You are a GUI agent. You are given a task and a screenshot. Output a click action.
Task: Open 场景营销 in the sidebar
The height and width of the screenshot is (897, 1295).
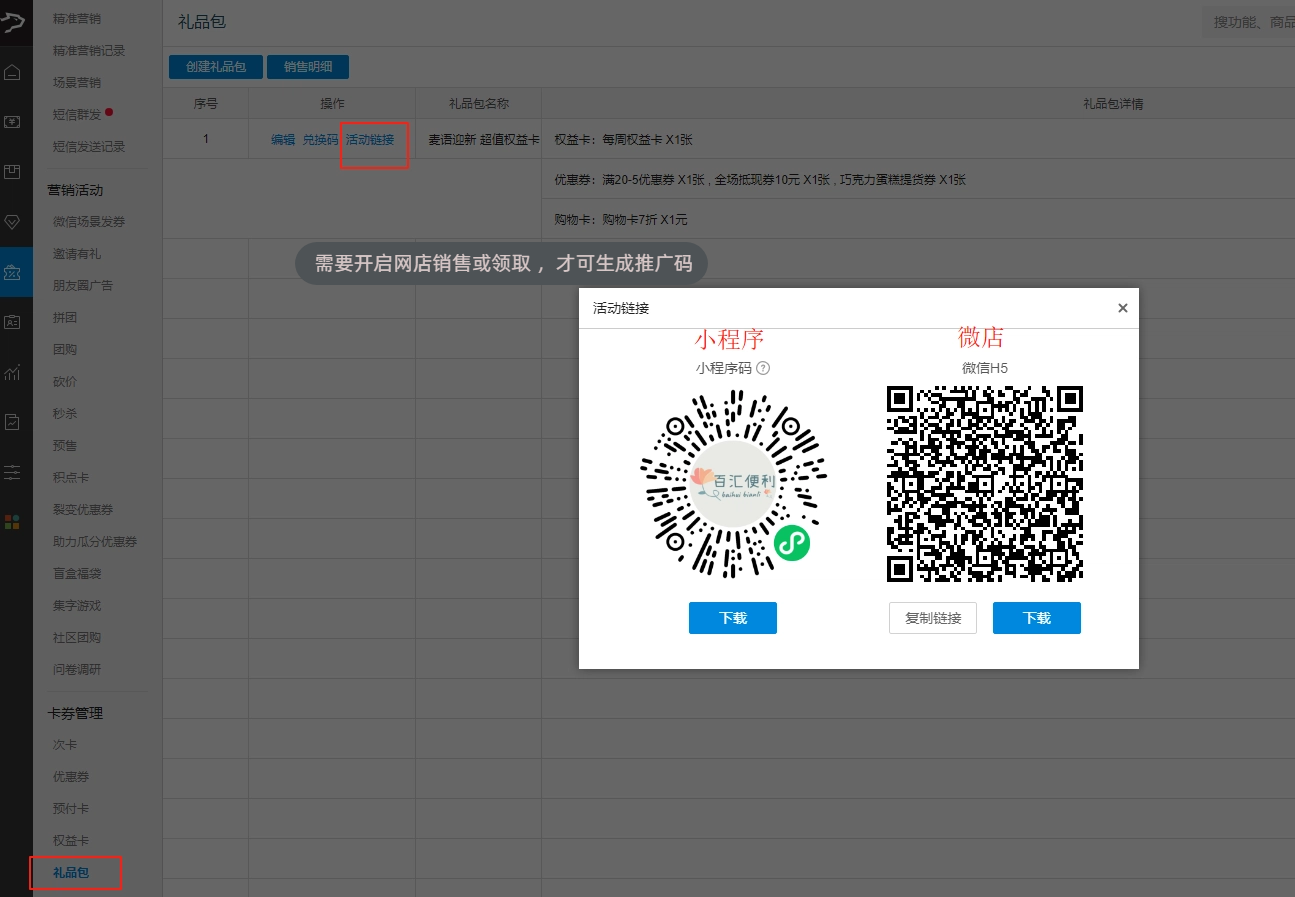click(x=77, y=82)
